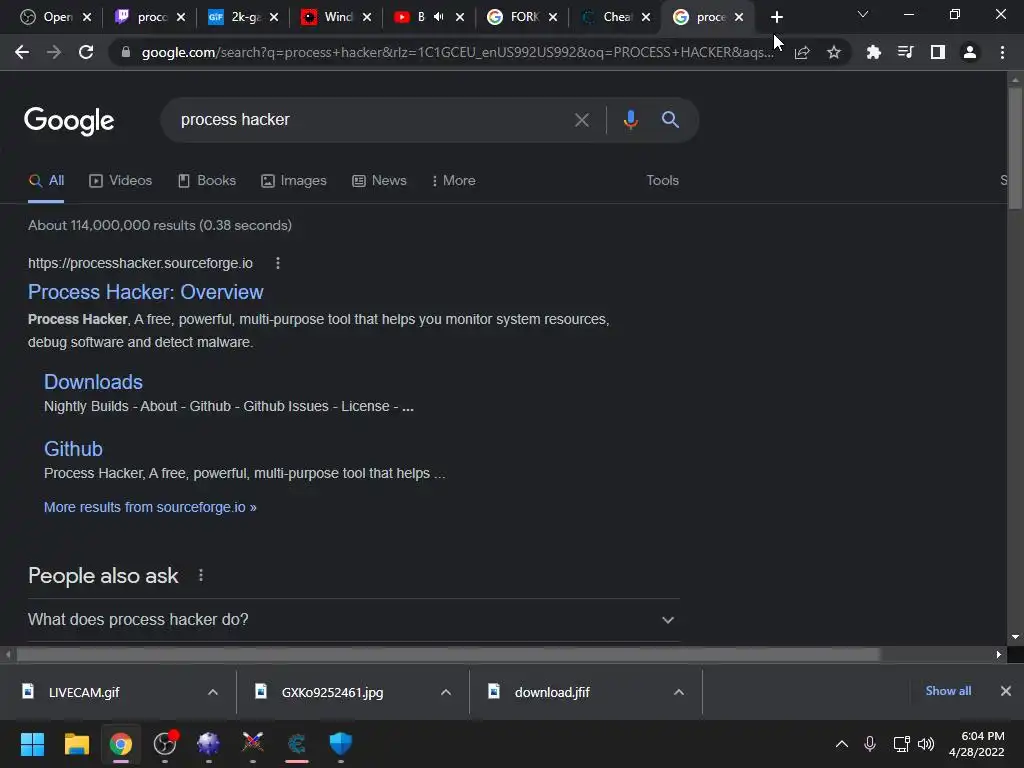
Task: Open the Github sitelink
Action: point(73,449)
